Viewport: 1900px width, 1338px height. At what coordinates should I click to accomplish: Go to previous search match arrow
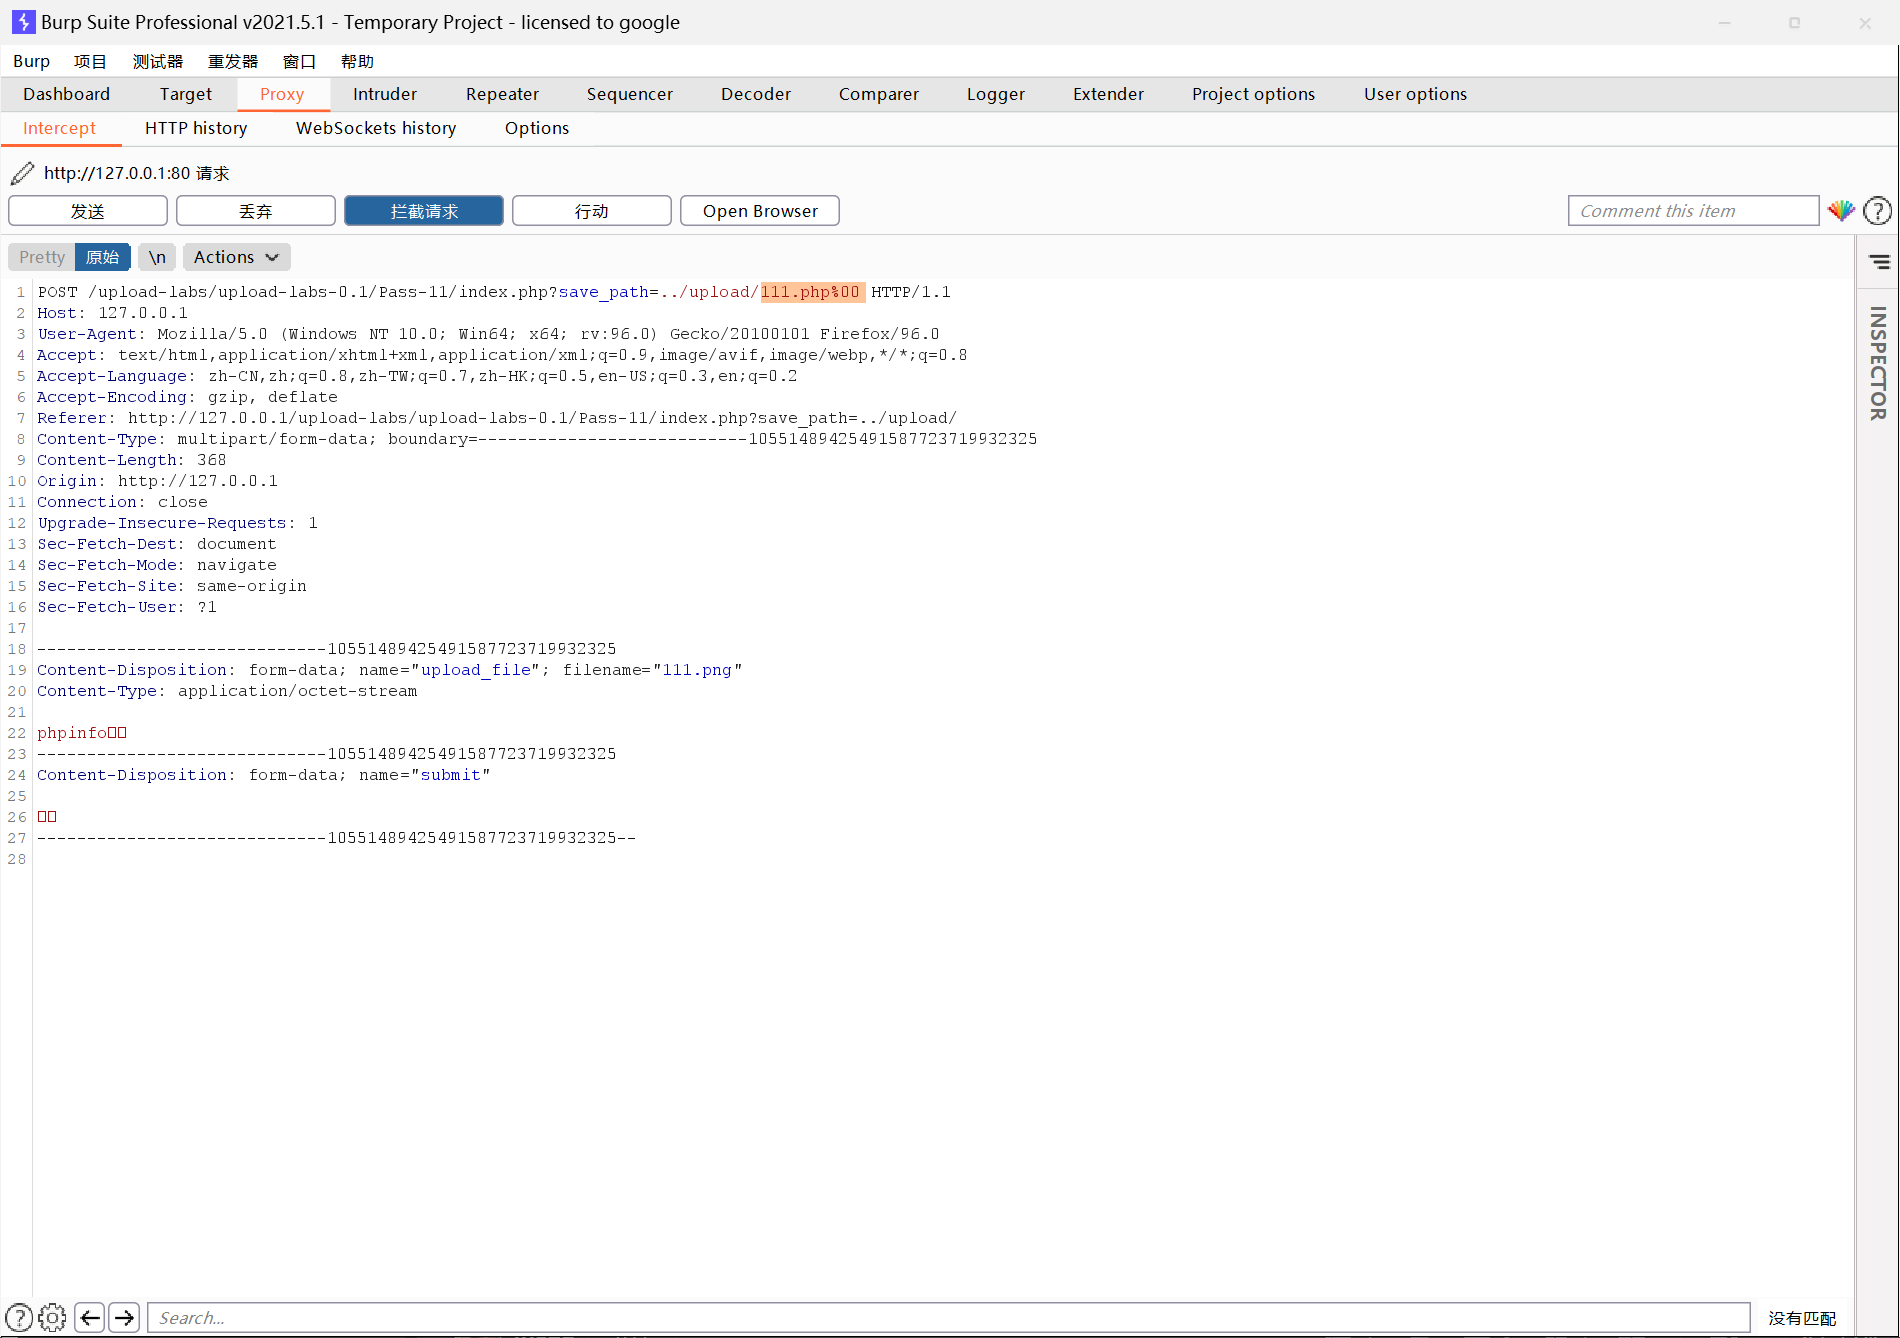click(90, 1317)
